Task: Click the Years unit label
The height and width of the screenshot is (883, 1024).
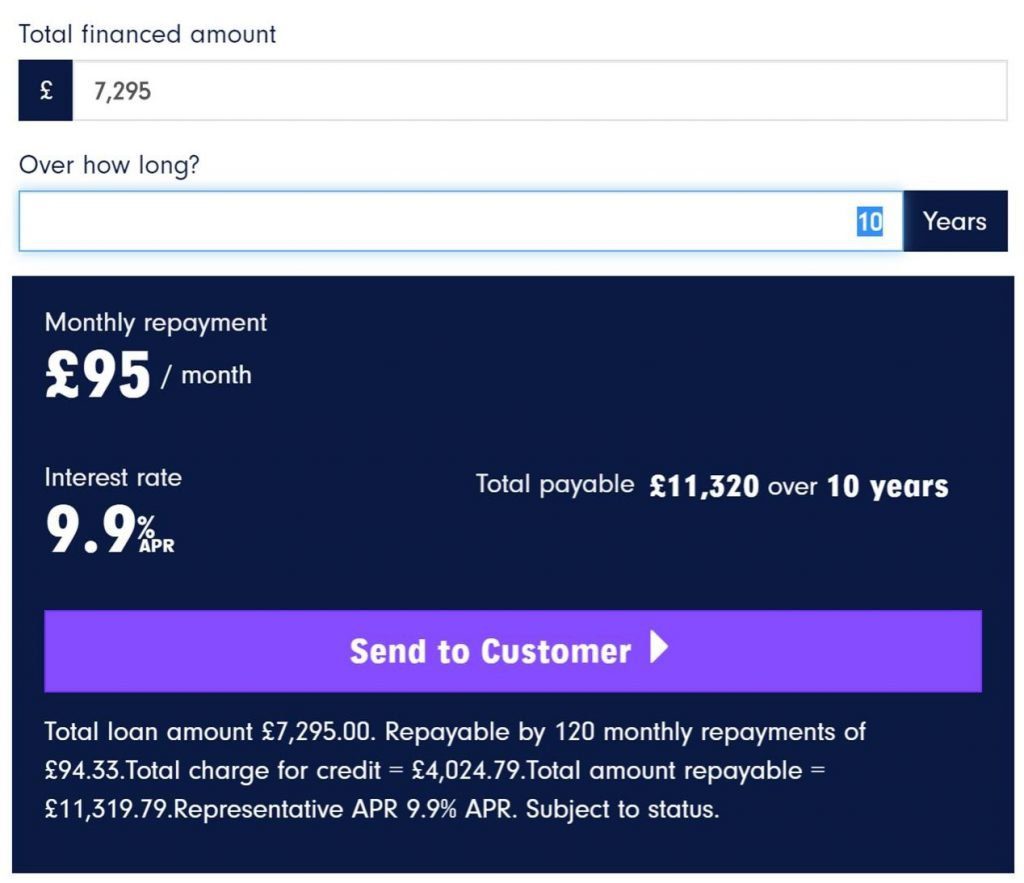Action: pos(955,221)
